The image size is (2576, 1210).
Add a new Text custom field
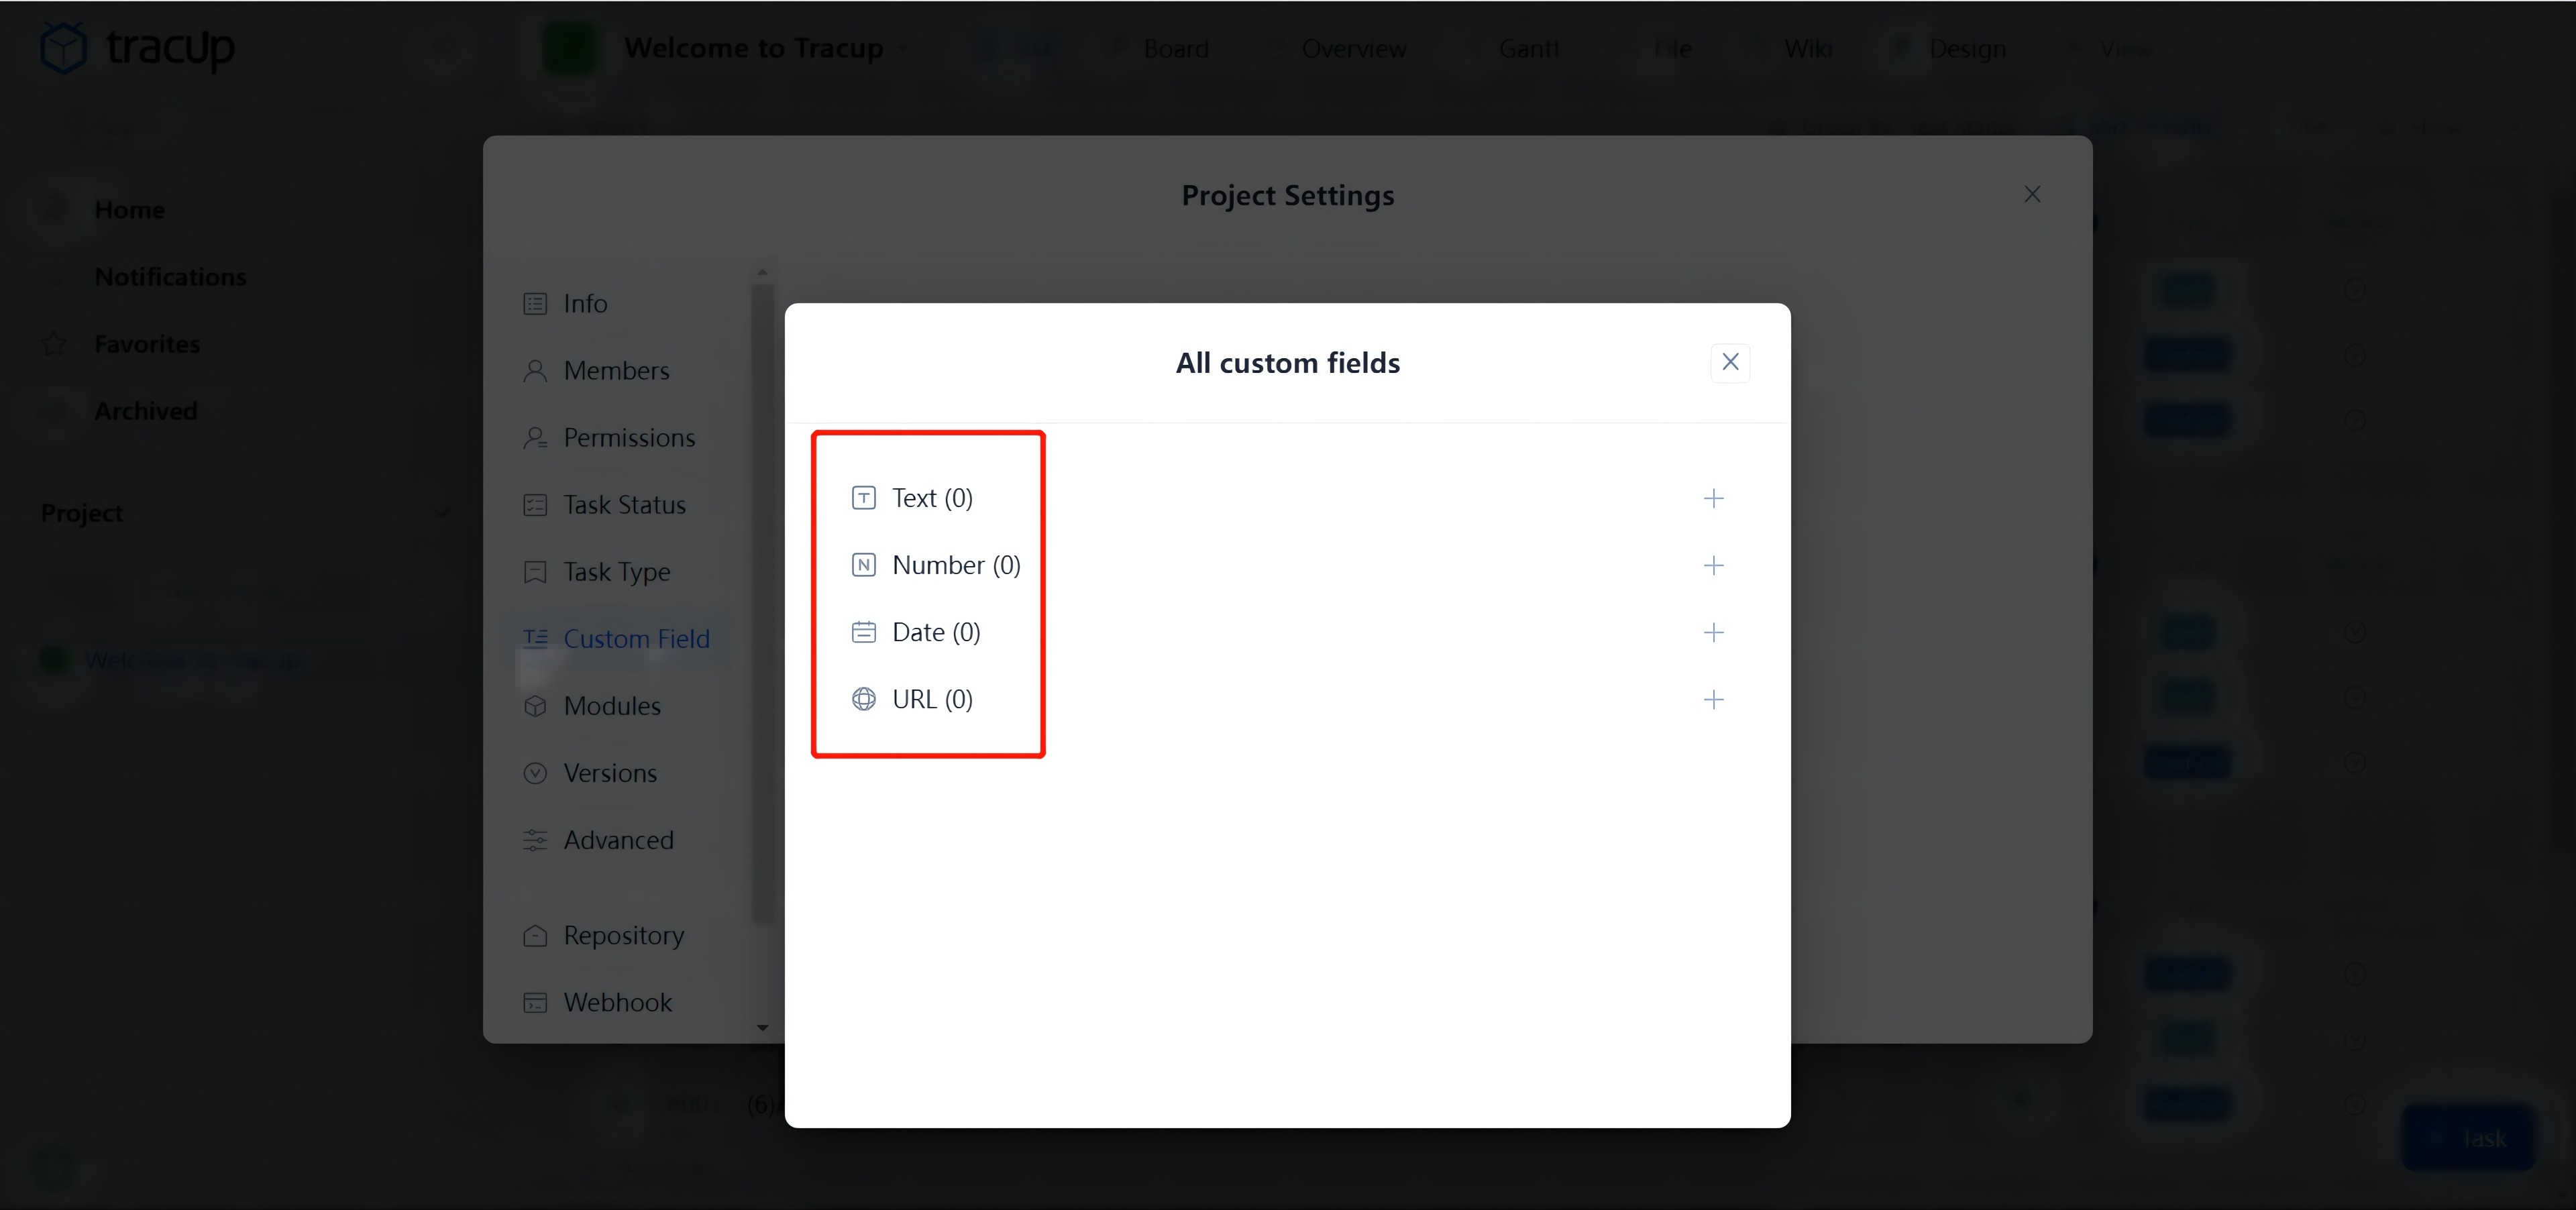click(x=1715, y=498)
